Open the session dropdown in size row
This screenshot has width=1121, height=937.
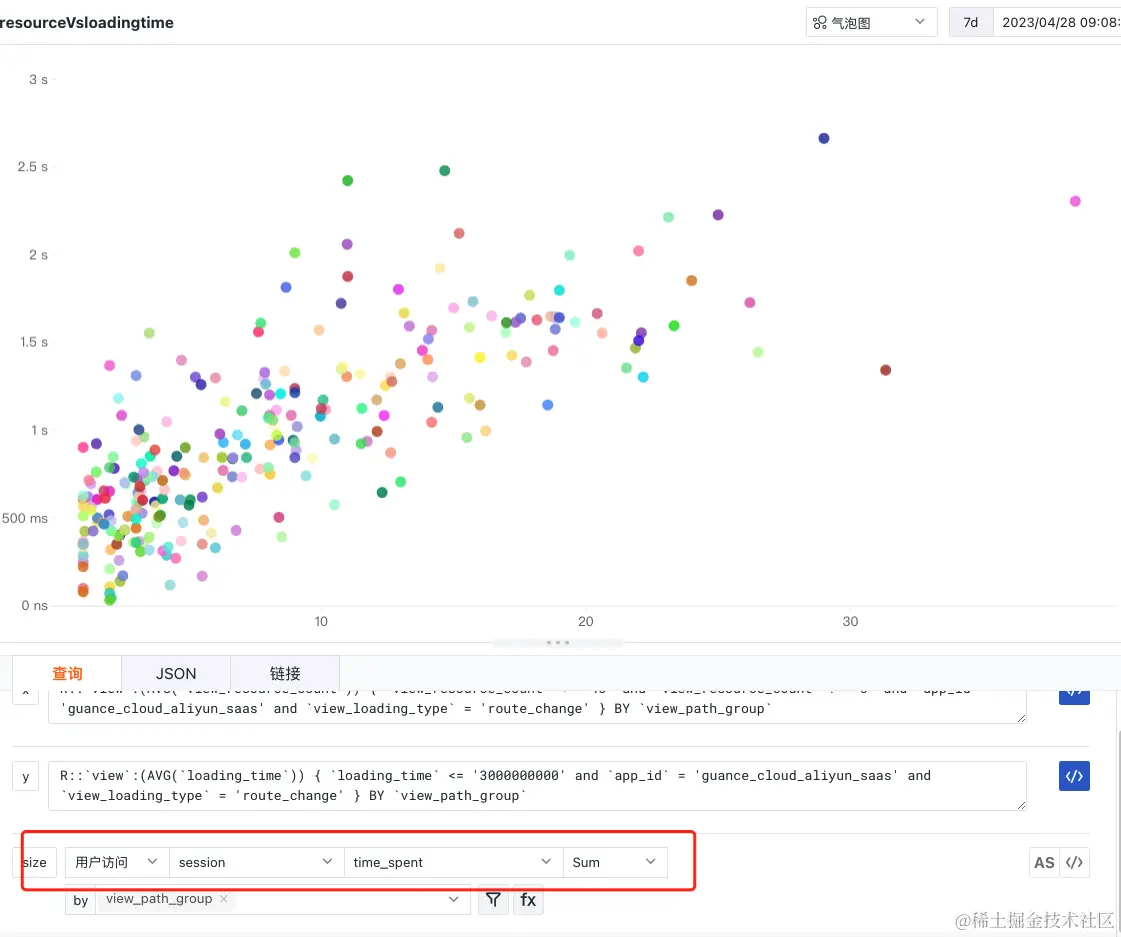coord(256,863)
